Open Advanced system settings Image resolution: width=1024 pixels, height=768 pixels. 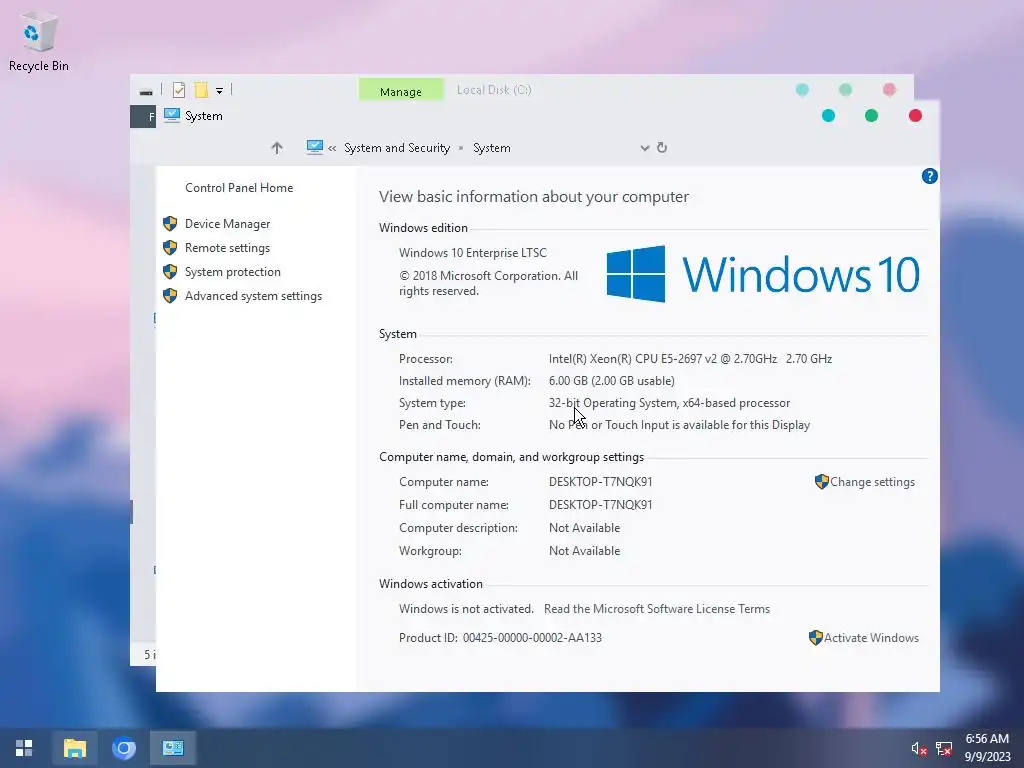coord(253,296)
